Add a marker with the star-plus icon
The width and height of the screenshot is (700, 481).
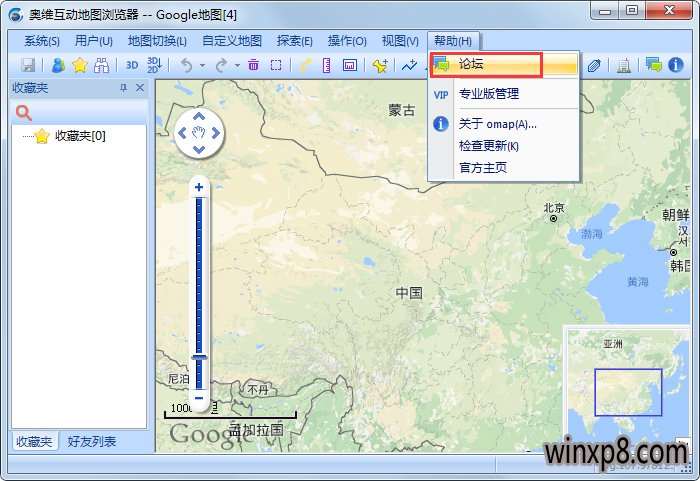tap(380, 65)
